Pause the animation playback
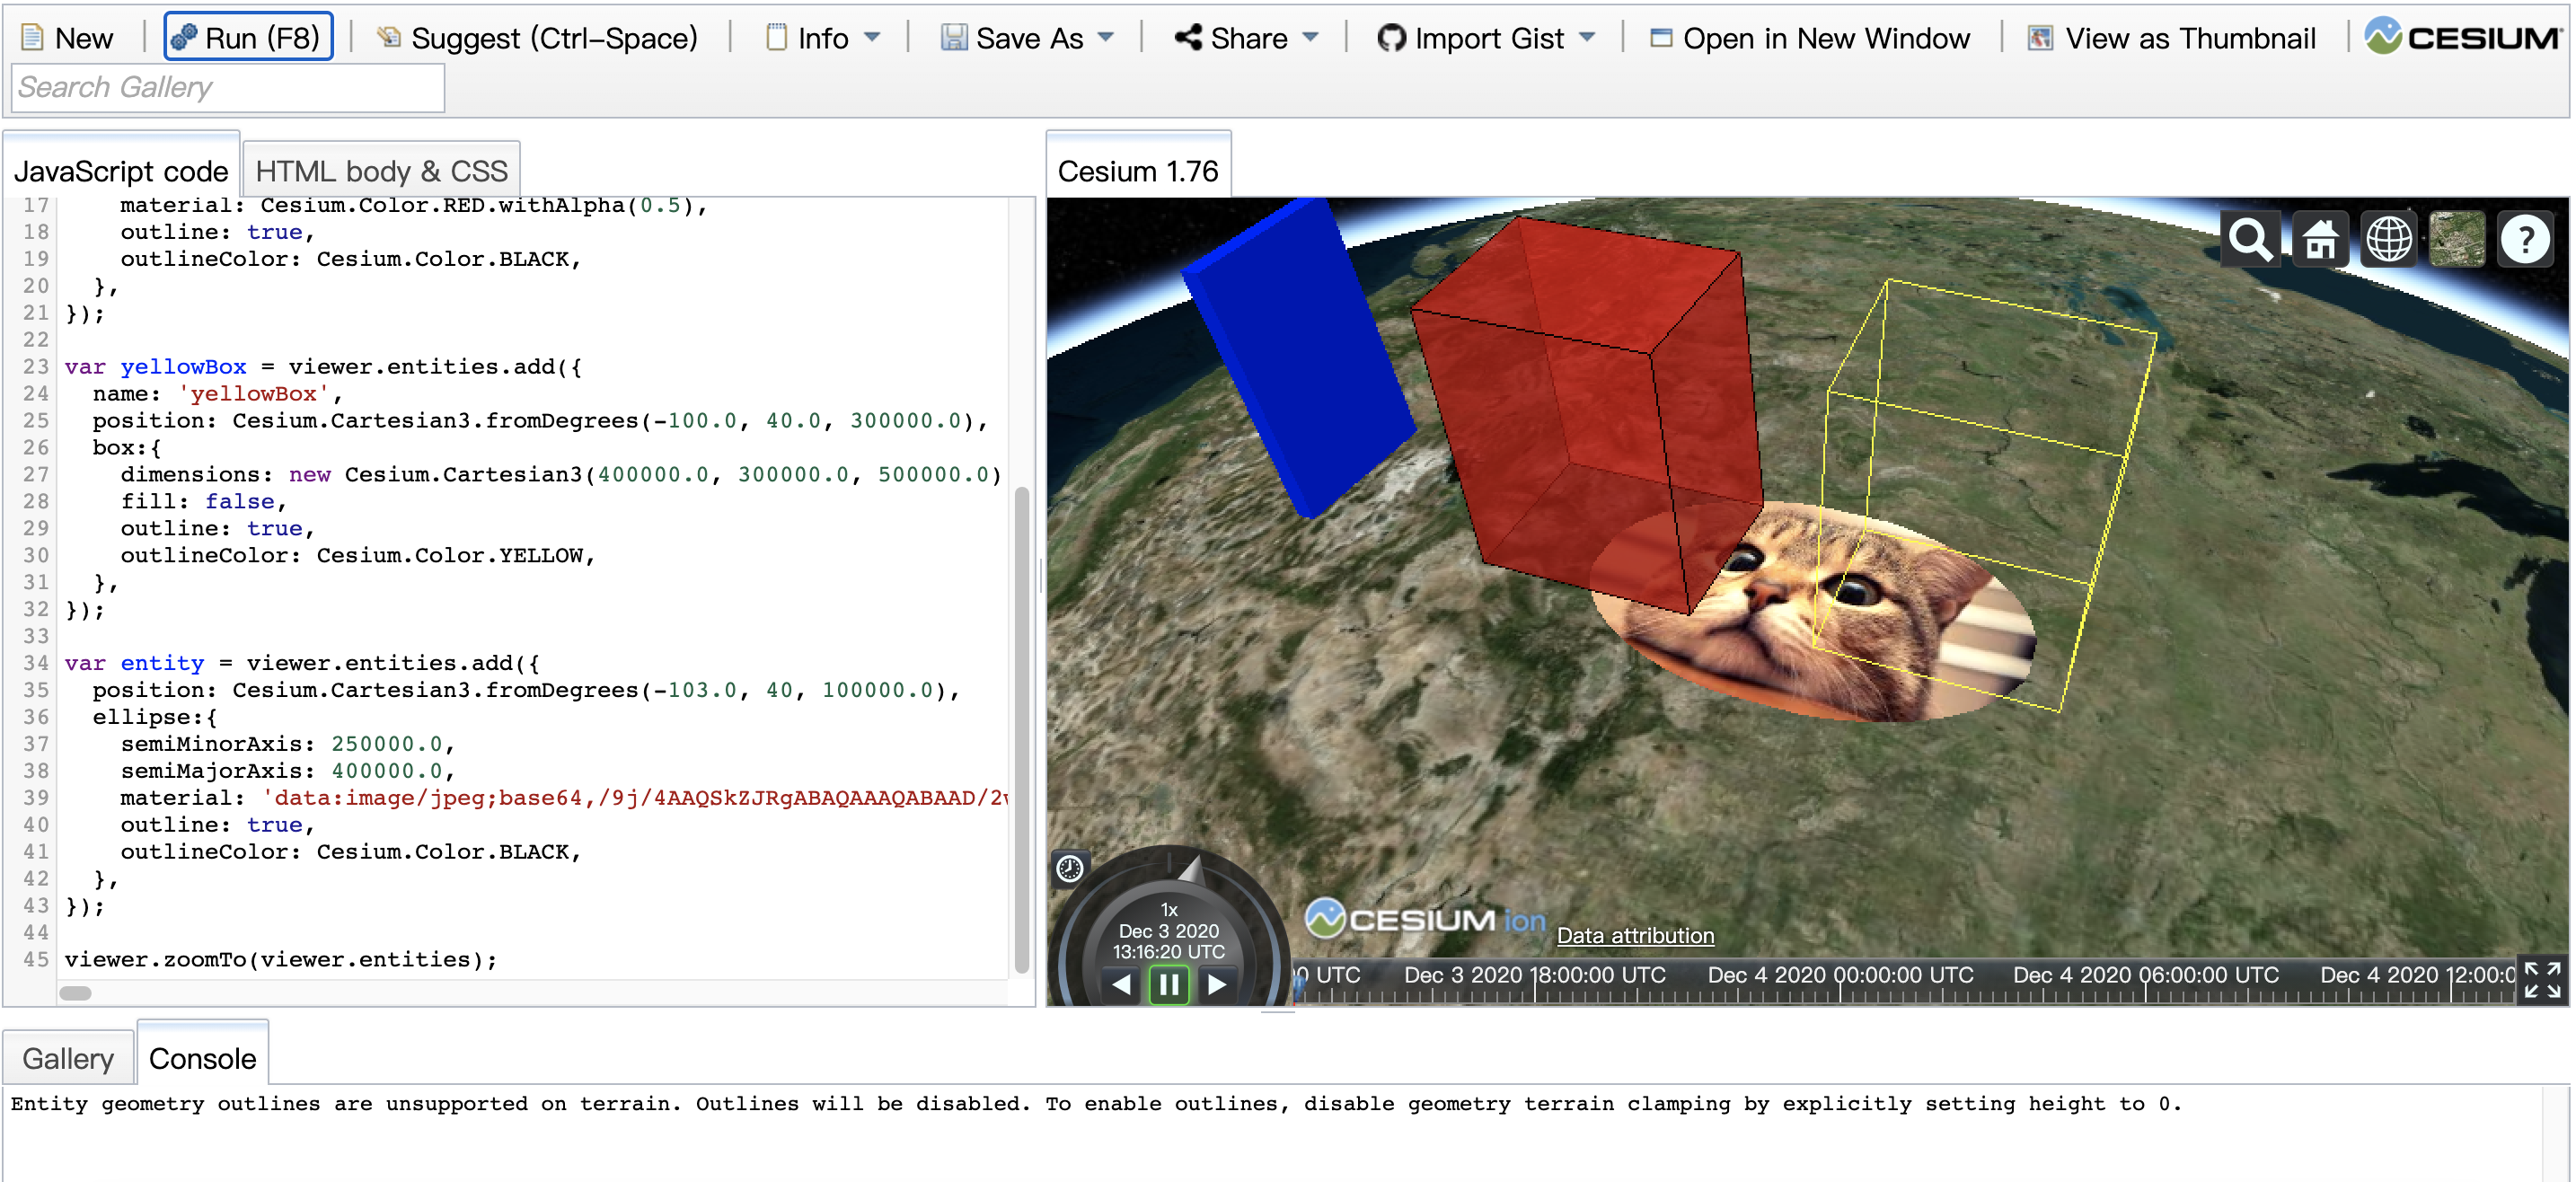The image size is (2576, 1182). pyautogui.click(x=1168, y=985)
